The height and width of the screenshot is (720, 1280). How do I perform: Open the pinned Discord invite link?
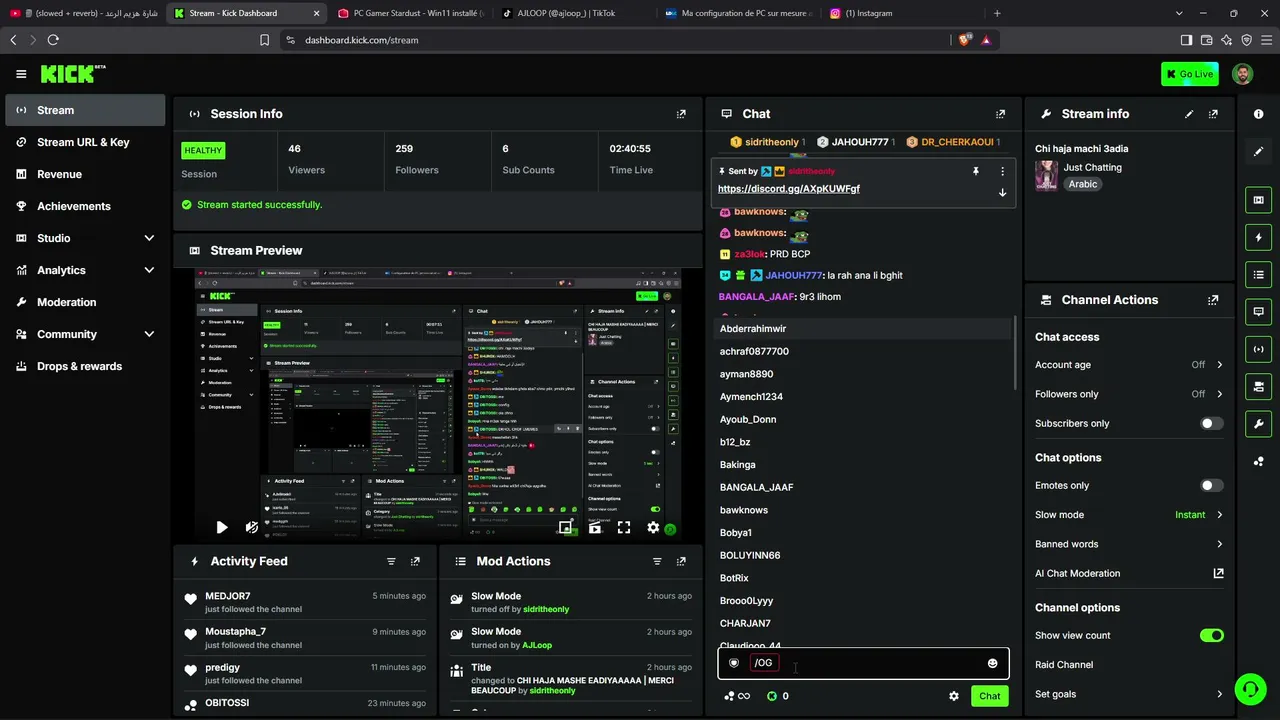point(789,189)
